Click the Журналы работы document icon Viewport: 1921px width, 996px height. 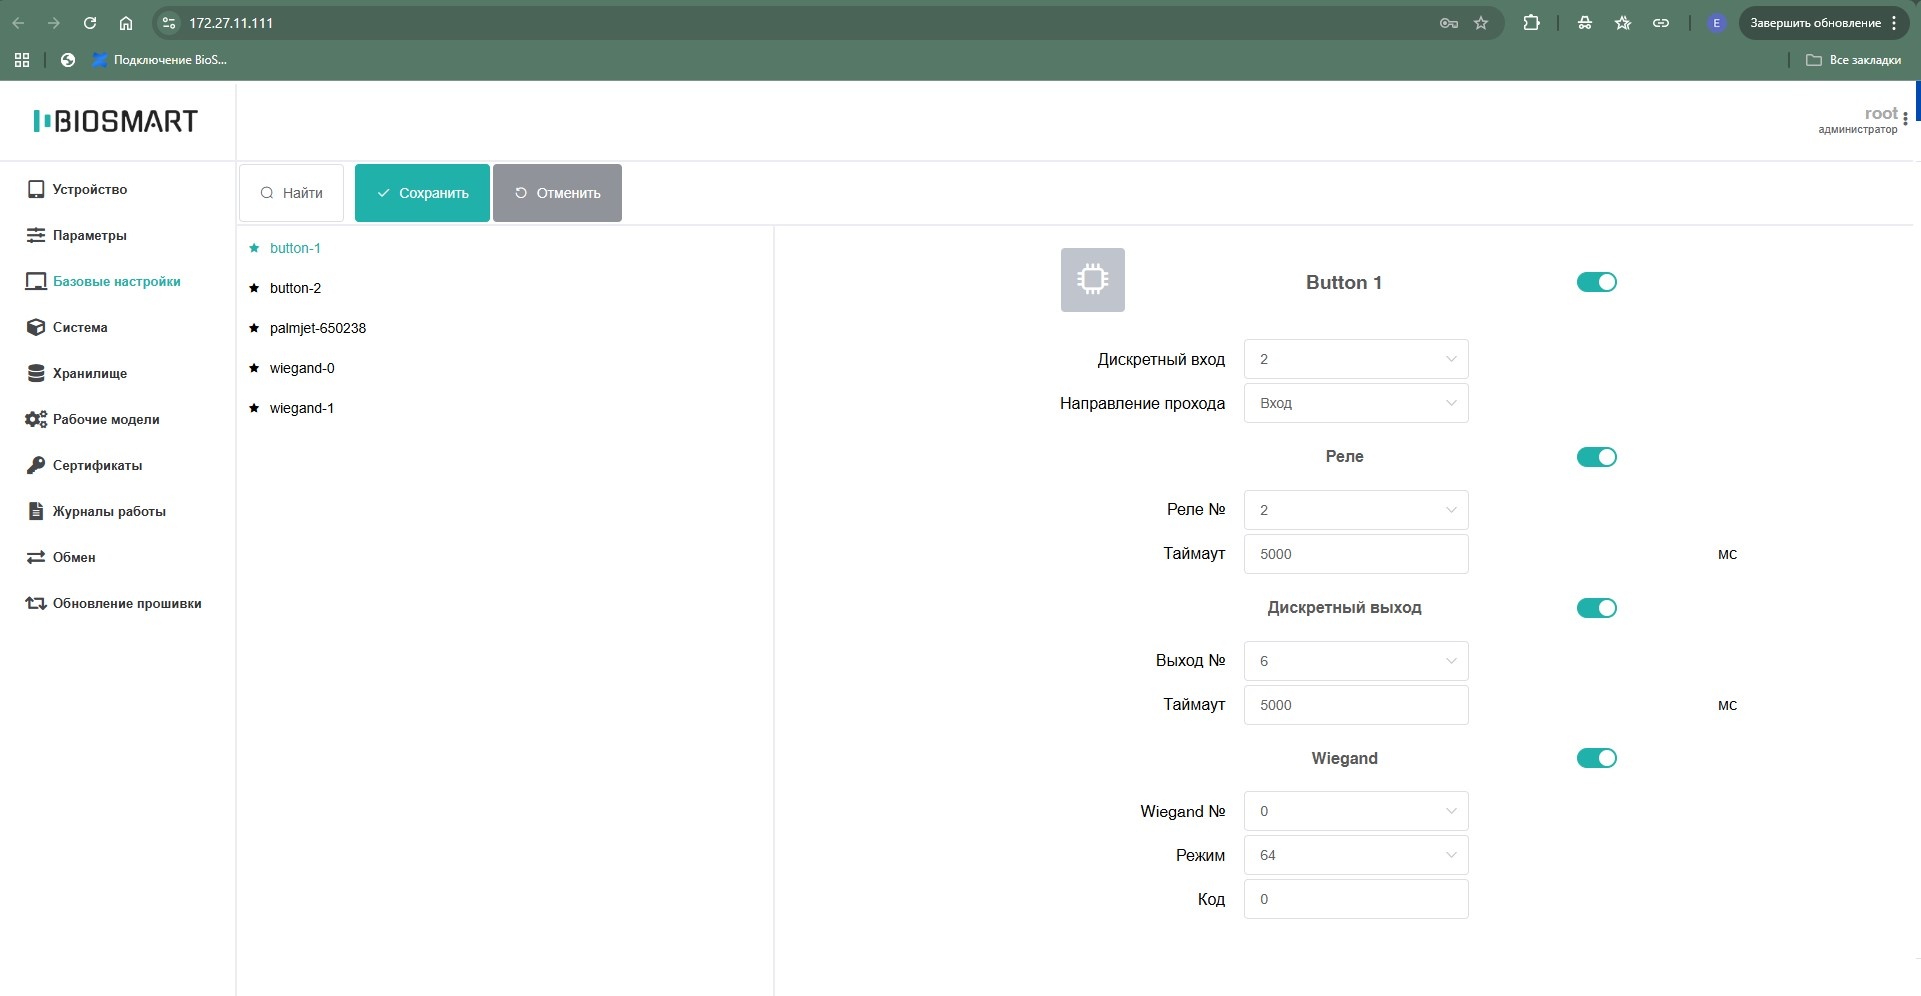tap(36, 511)
